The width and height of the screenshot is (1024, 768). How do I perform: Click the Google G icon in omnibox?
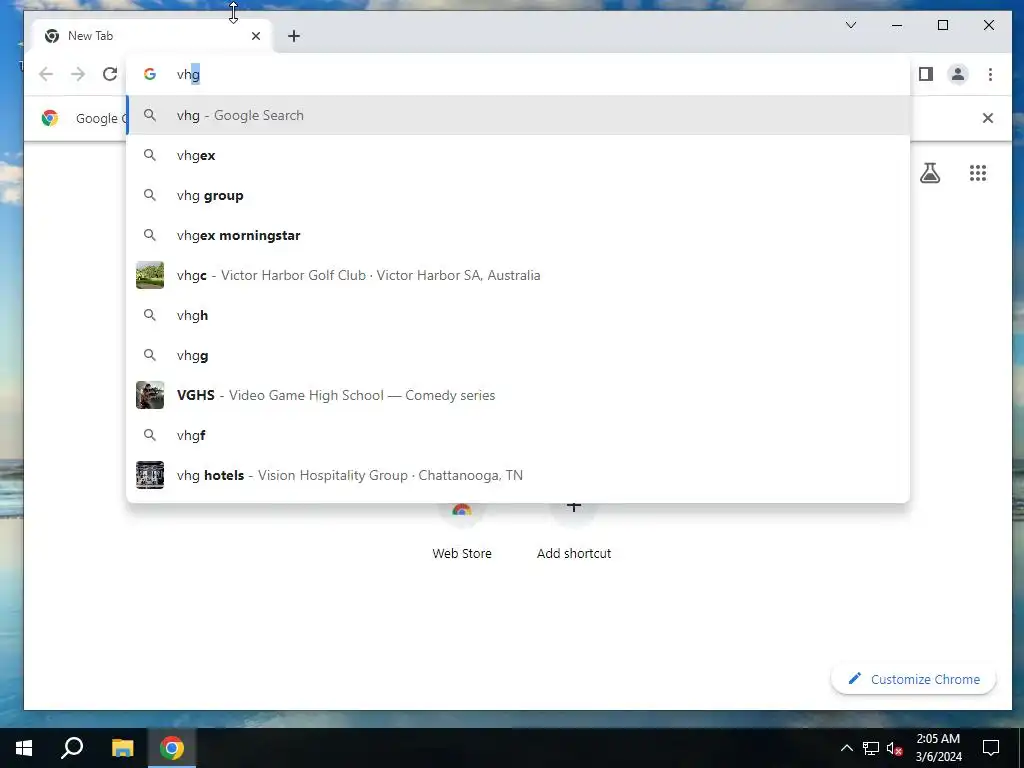150,74
